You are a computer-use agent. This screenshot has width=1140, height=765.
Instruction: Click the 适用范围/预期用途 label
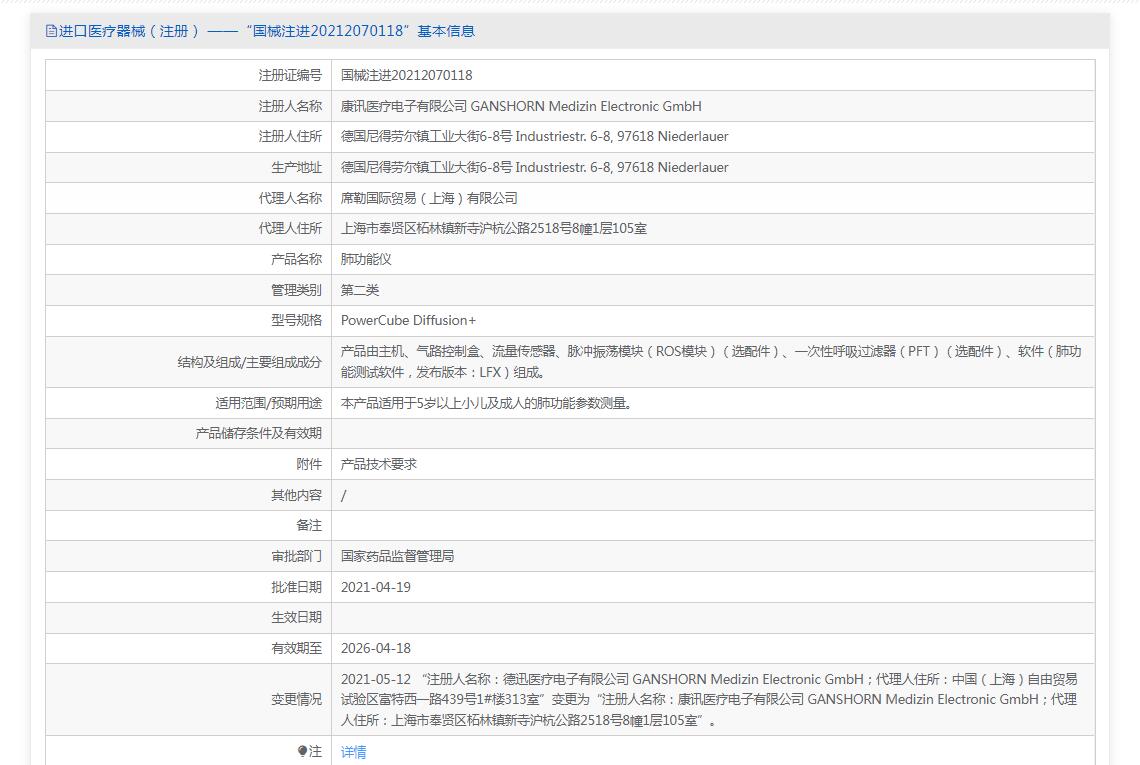click(268, 403)
